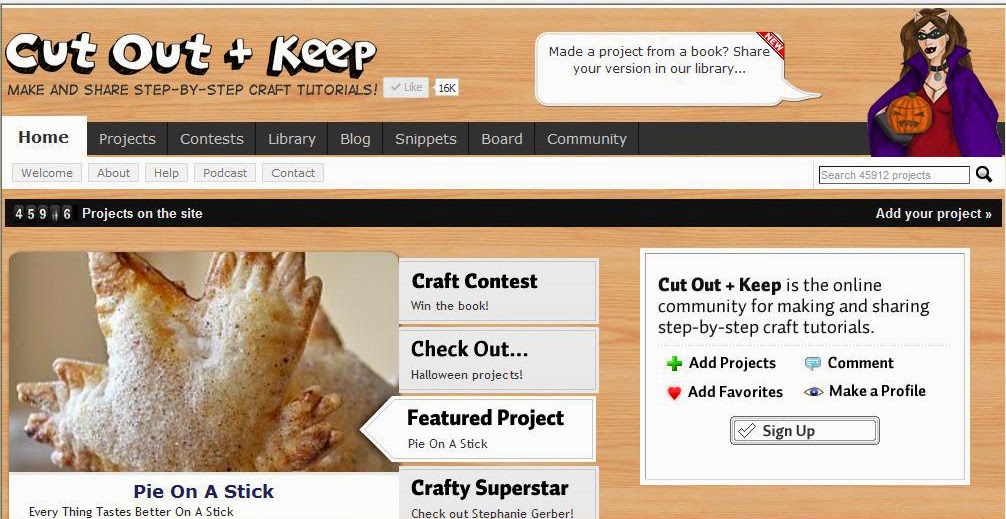The image size is (1006, 519).
Task: Click the Facebook Like button
Action: 406,87
